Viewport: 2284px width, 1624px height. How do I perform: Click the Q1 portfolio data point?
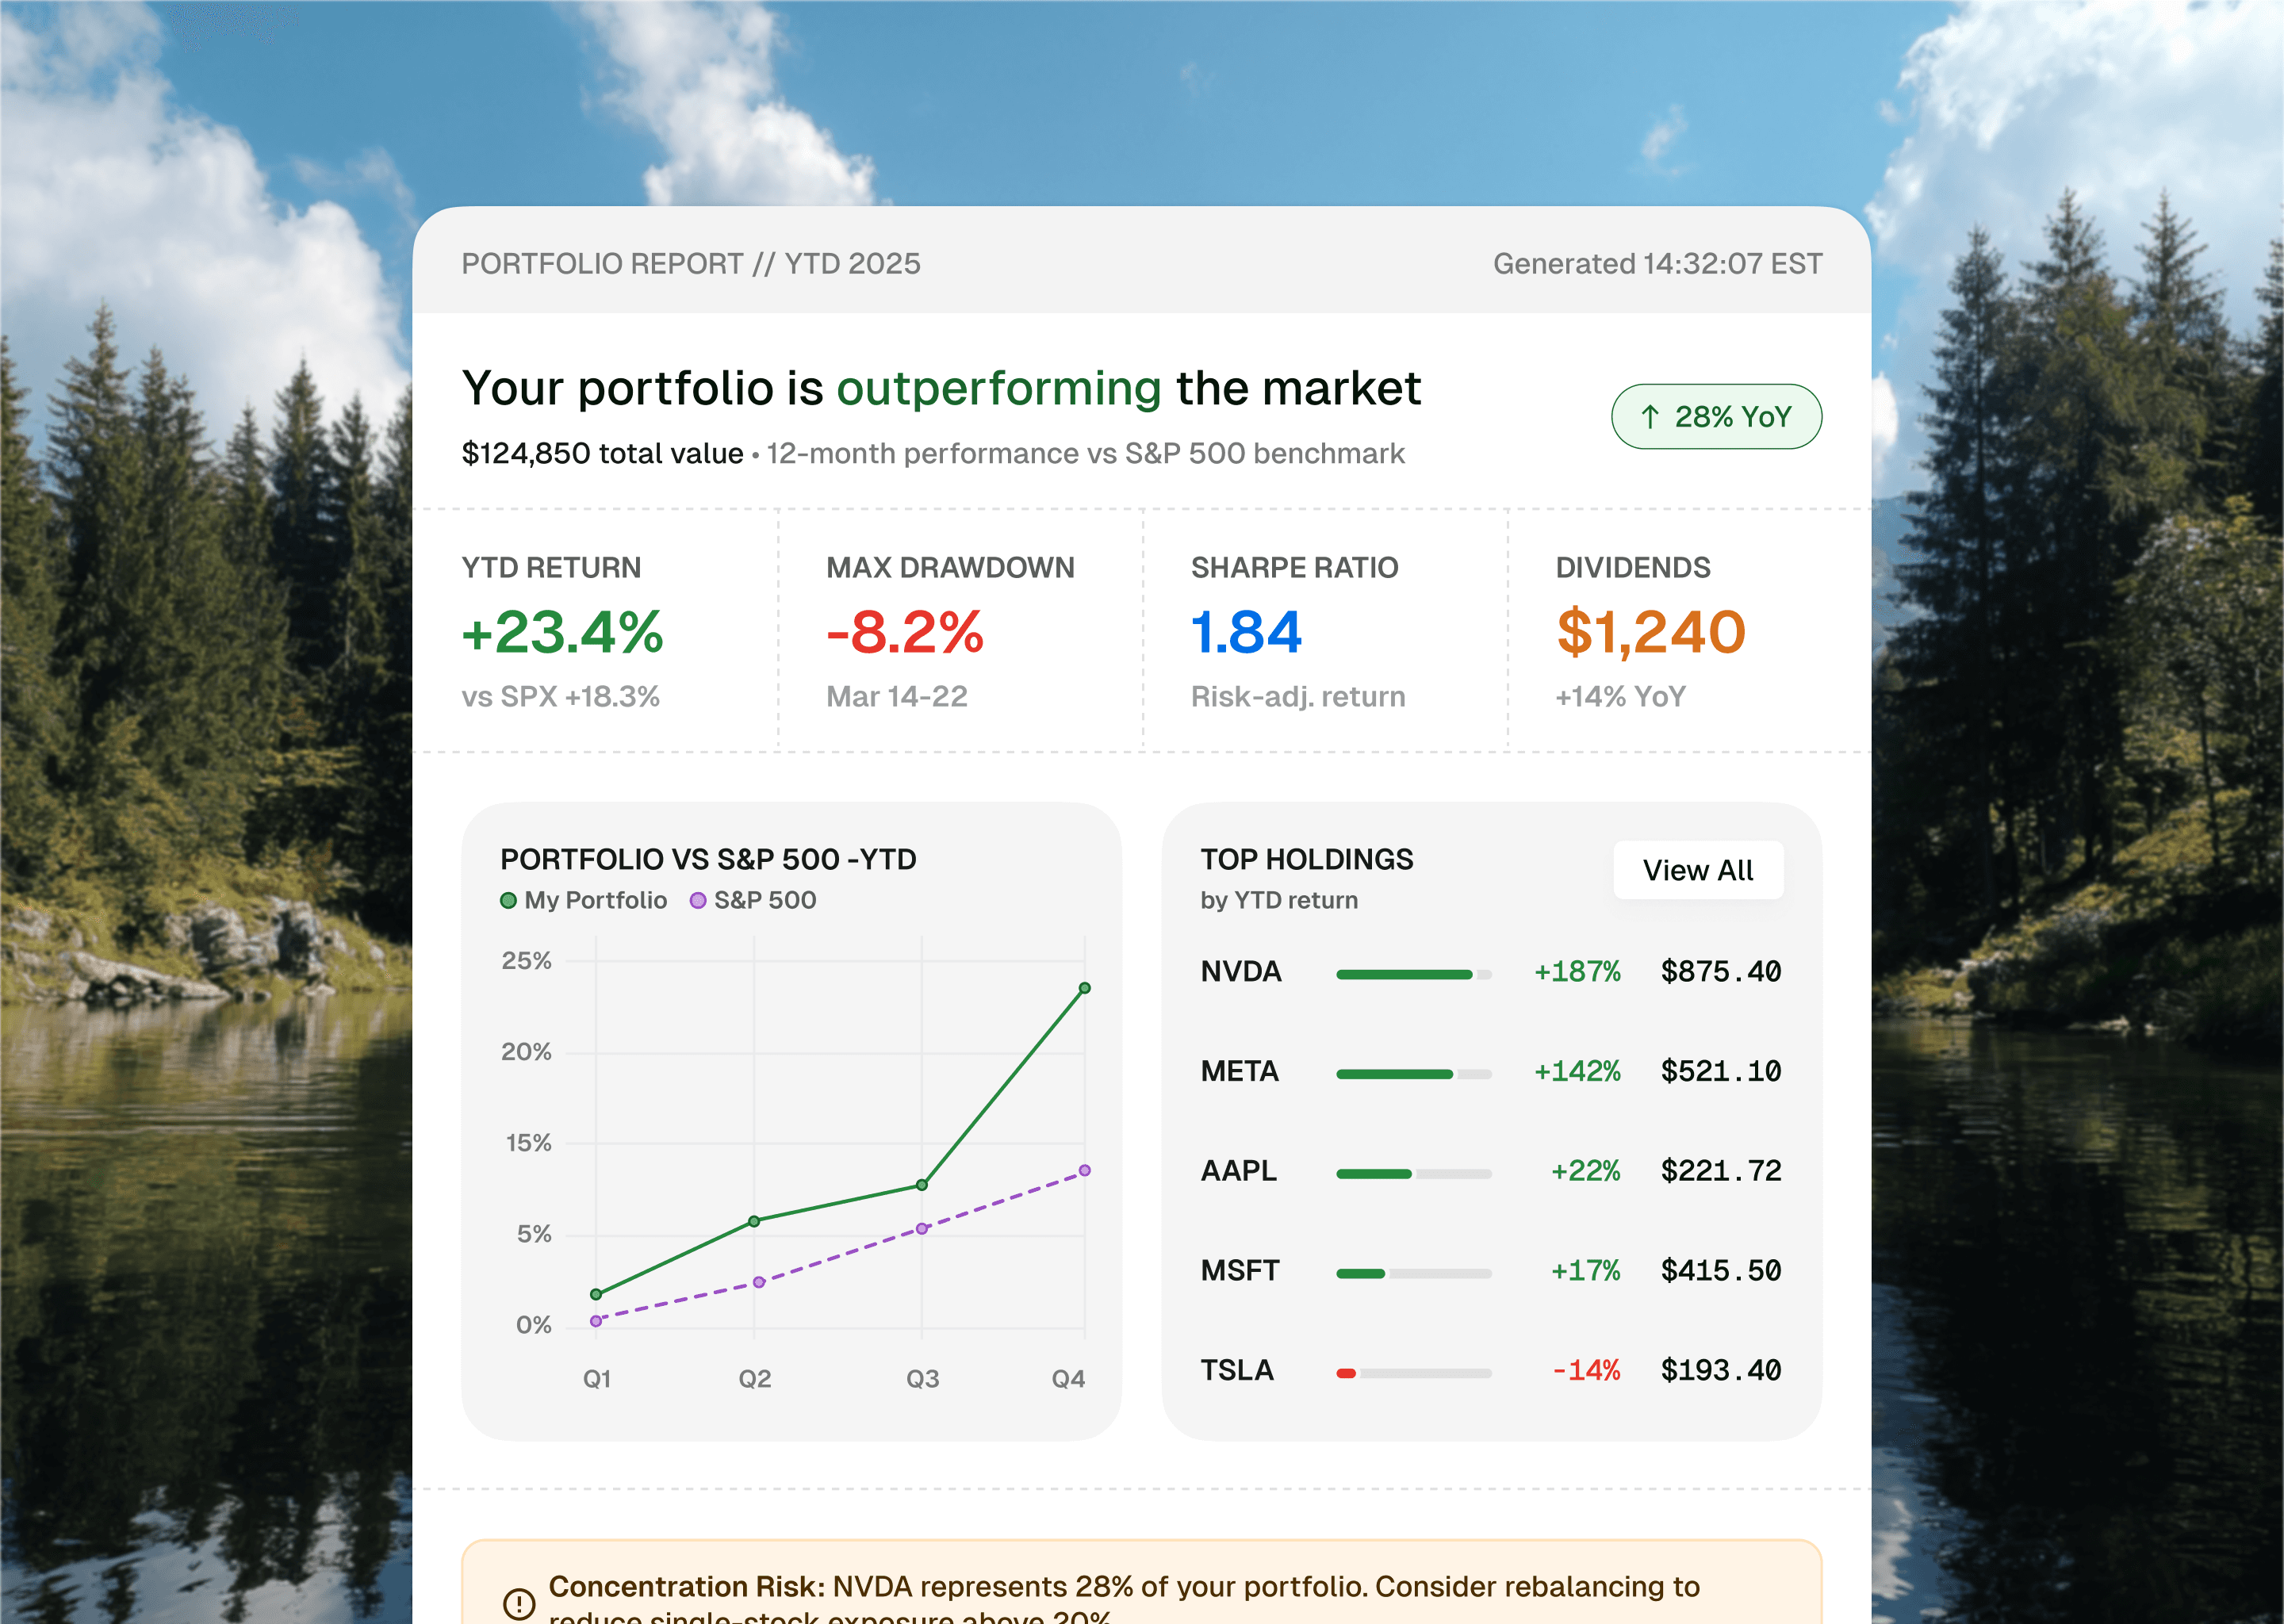pyautogui.click(x=596, y=1294)
